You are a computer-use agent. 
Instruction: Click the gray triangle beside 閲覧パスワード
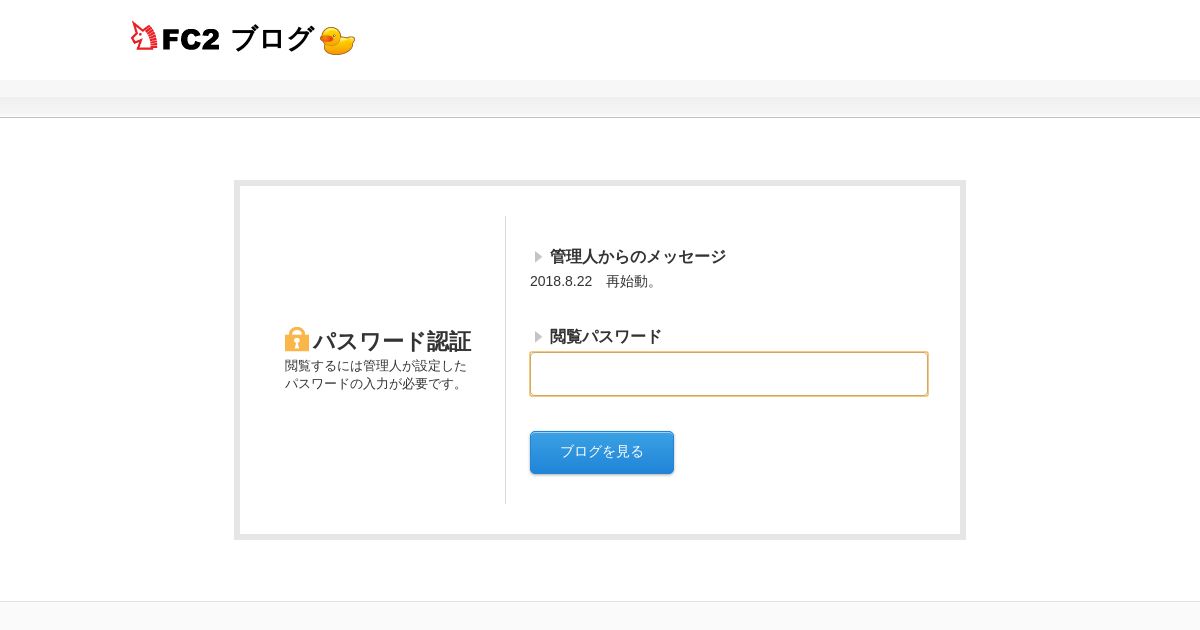pyautogui.click(x=538, y=337)
